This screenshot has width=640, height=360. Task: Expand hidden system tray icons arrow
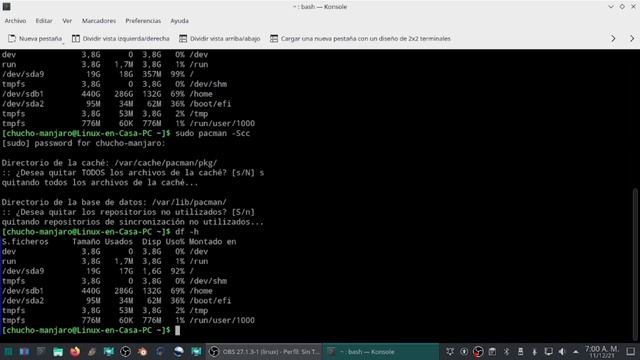[576, 352]
